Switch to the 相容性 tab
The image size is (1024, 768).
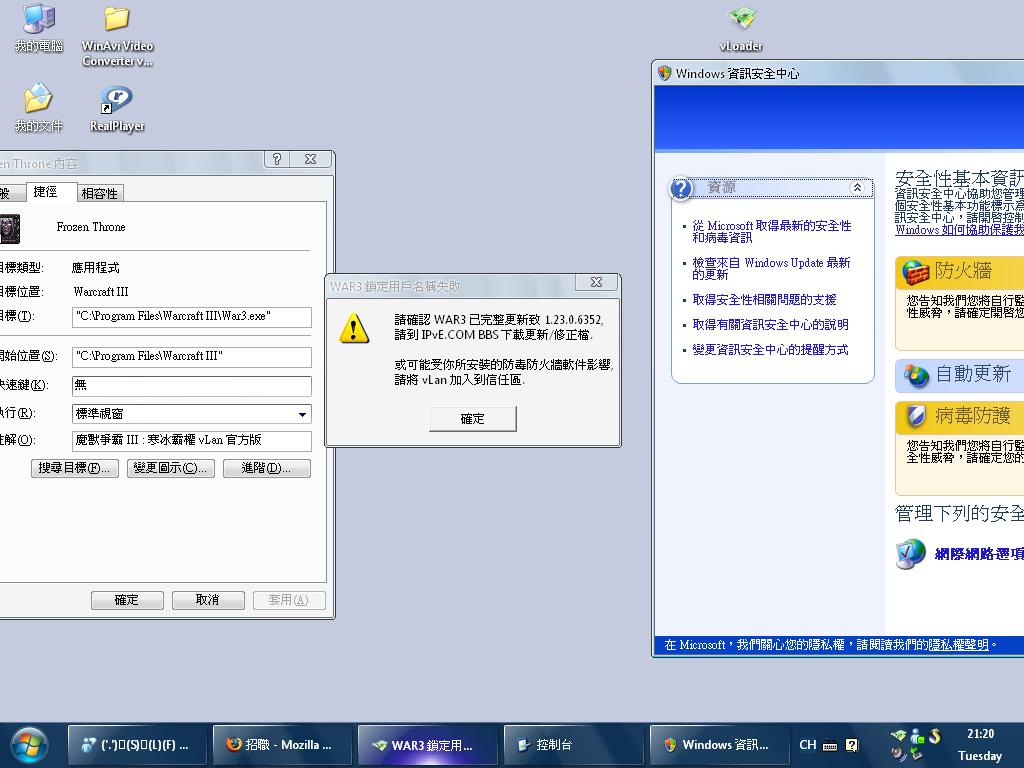coord(100,193)
